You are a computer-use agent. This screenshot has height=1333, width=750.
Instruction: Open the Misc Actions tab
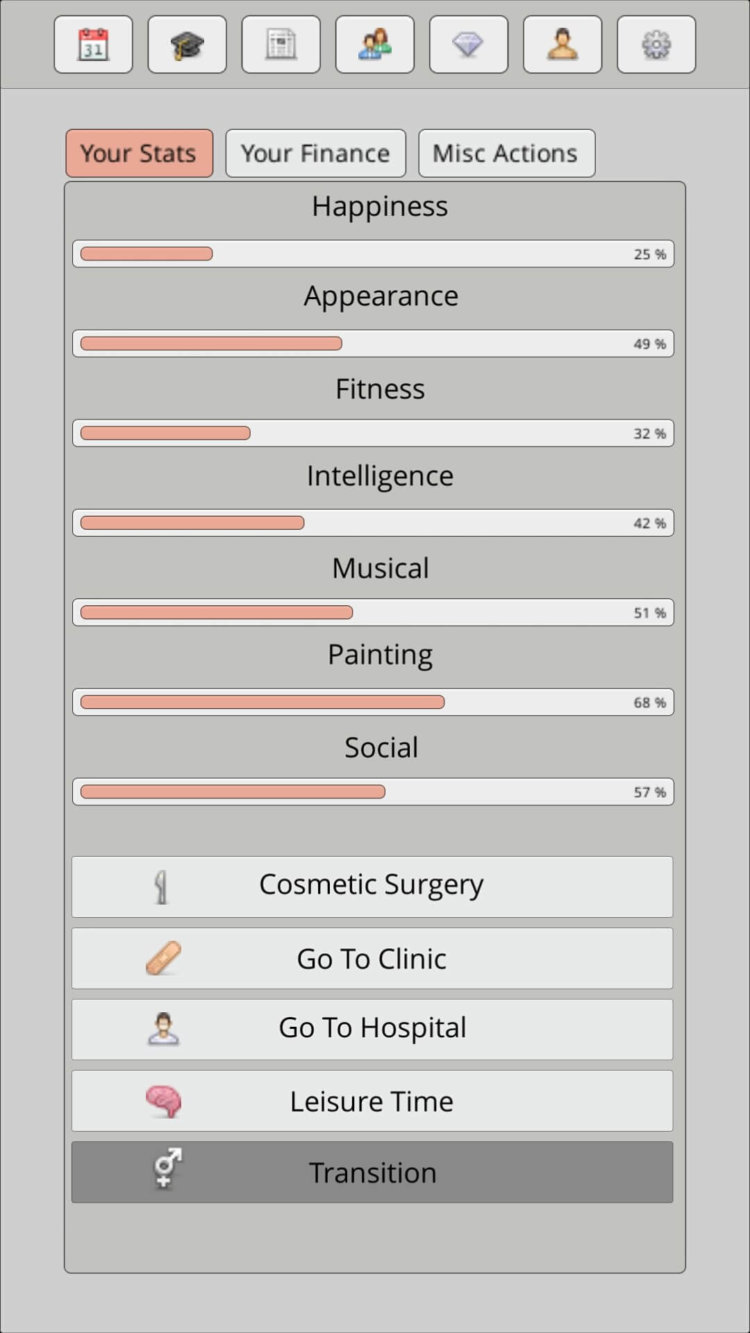click(x=506, y=153)
